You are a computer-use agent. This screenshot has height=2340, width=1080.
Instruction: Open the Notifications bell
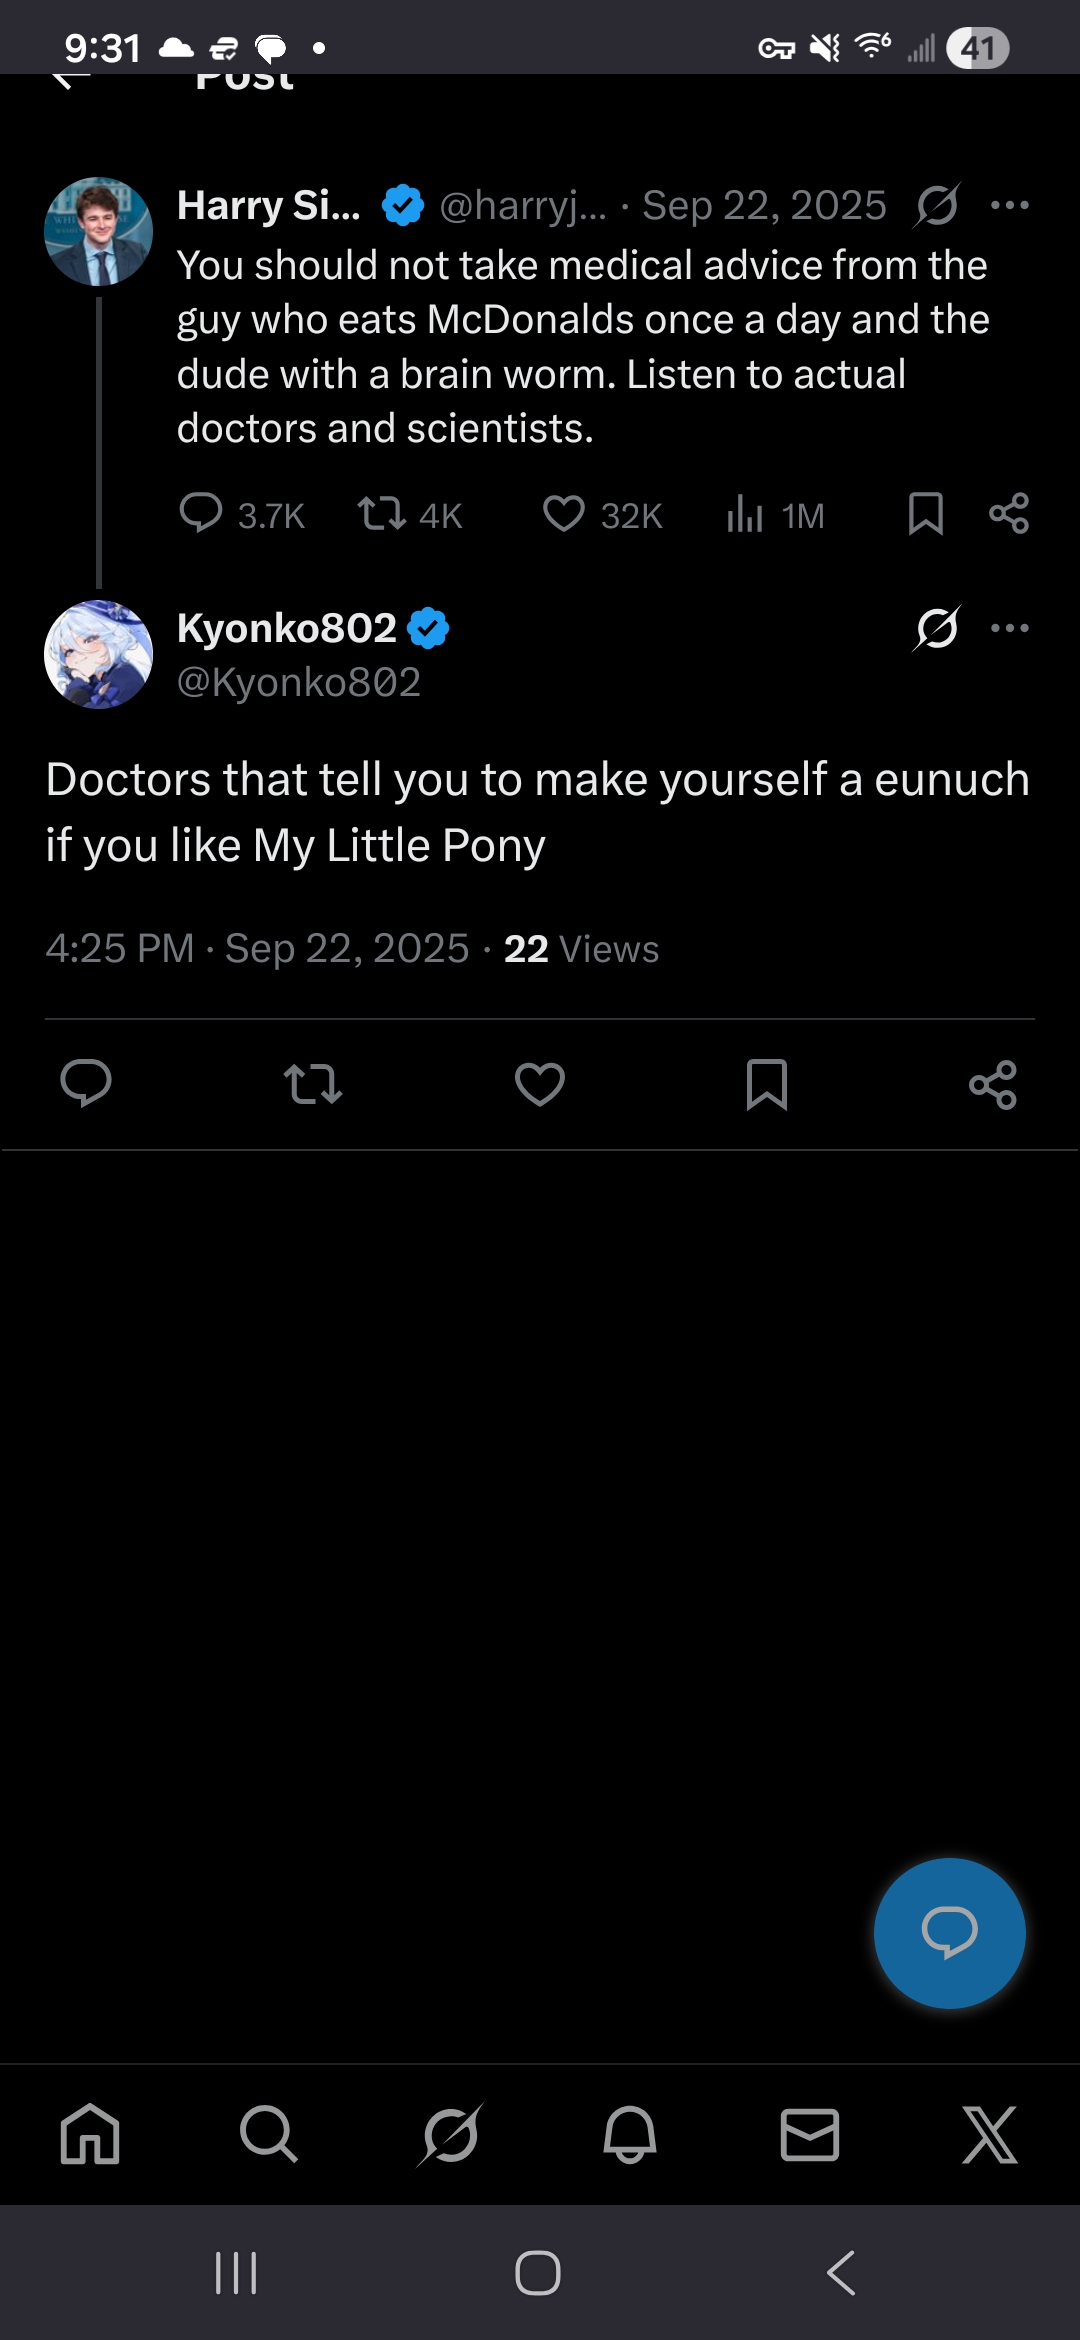point(630,2135)
